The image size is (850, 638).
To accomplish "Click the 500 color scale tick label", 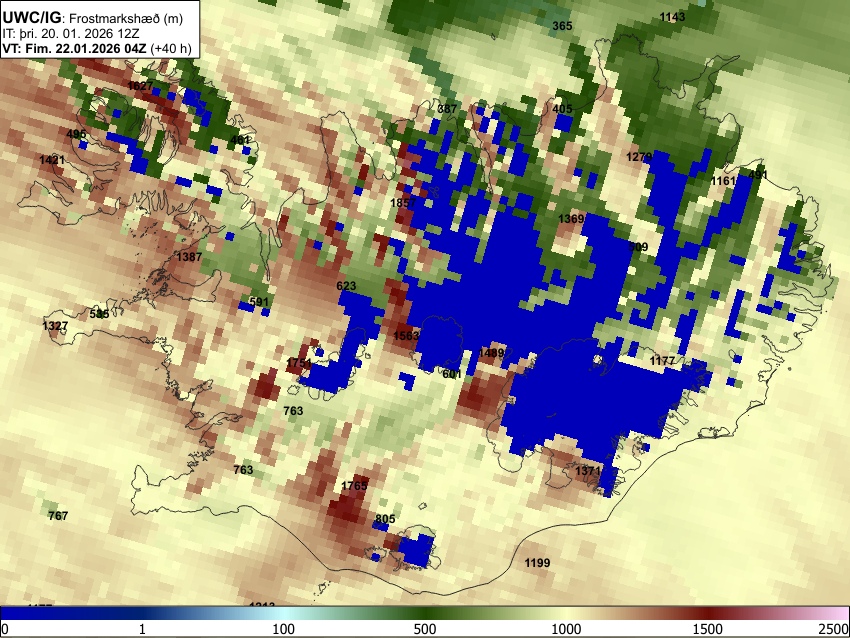I will point(425,629).
